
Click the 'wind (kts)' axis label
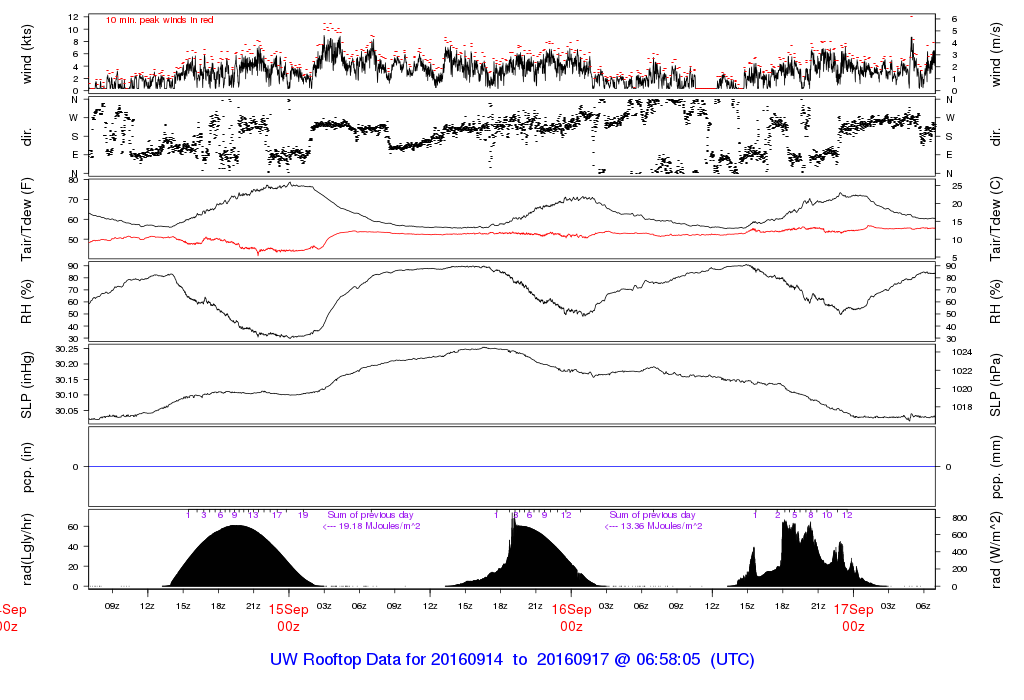tap(27, 54)
